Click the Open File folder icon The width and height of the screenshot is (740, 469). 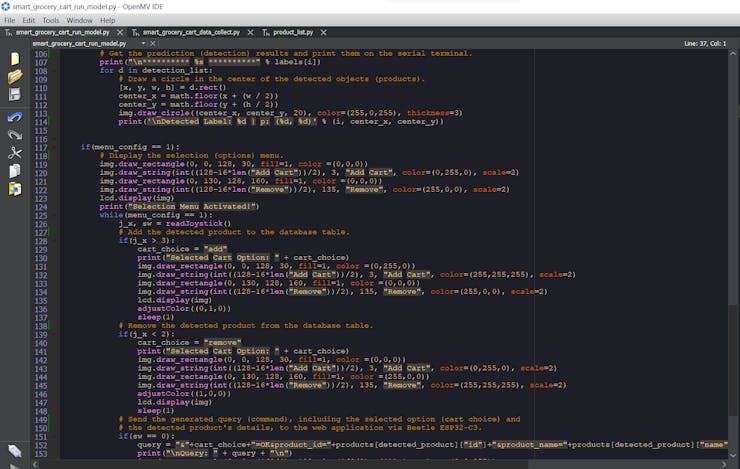(14, 76)
